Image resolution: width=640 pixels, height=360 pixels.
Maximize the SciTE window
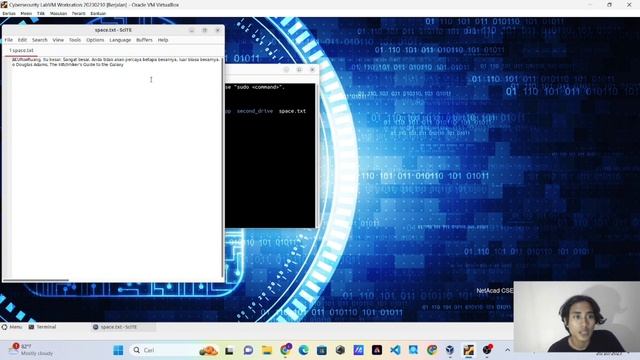pos(204,30)
